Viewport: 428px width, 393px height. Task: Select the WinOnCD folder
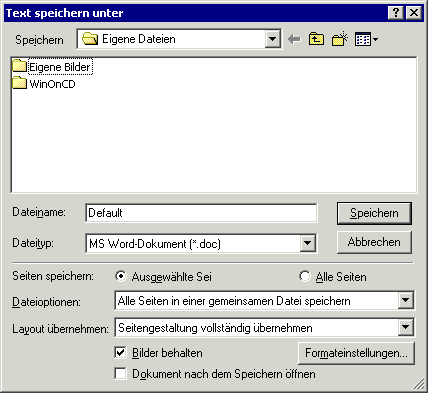(44, 84)
